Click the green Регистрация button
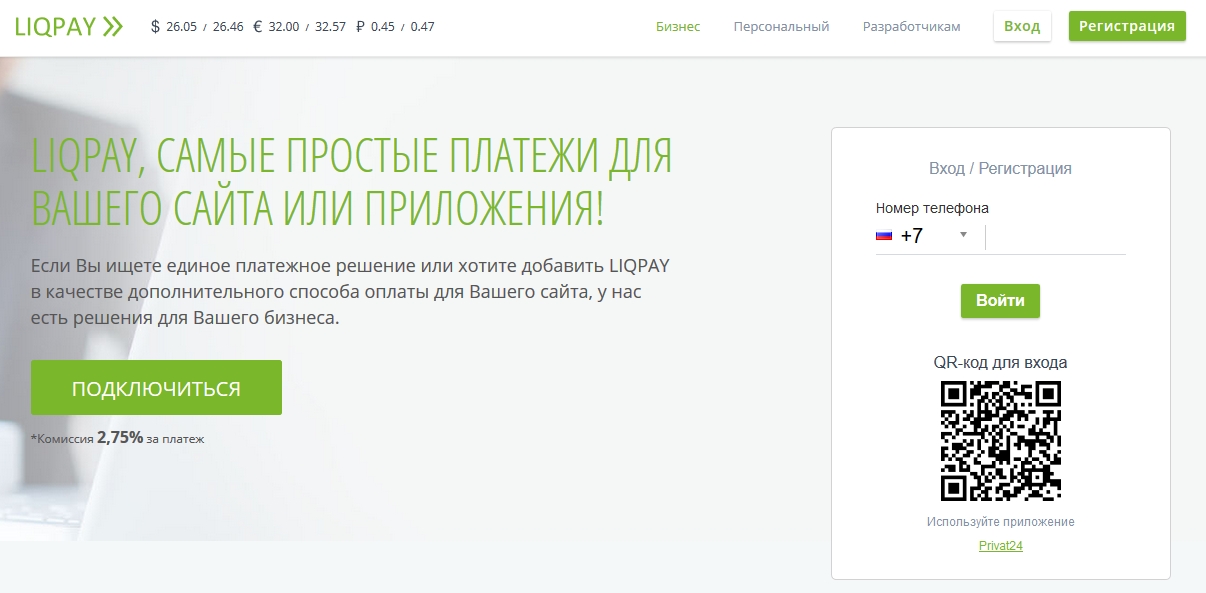 1127,27
